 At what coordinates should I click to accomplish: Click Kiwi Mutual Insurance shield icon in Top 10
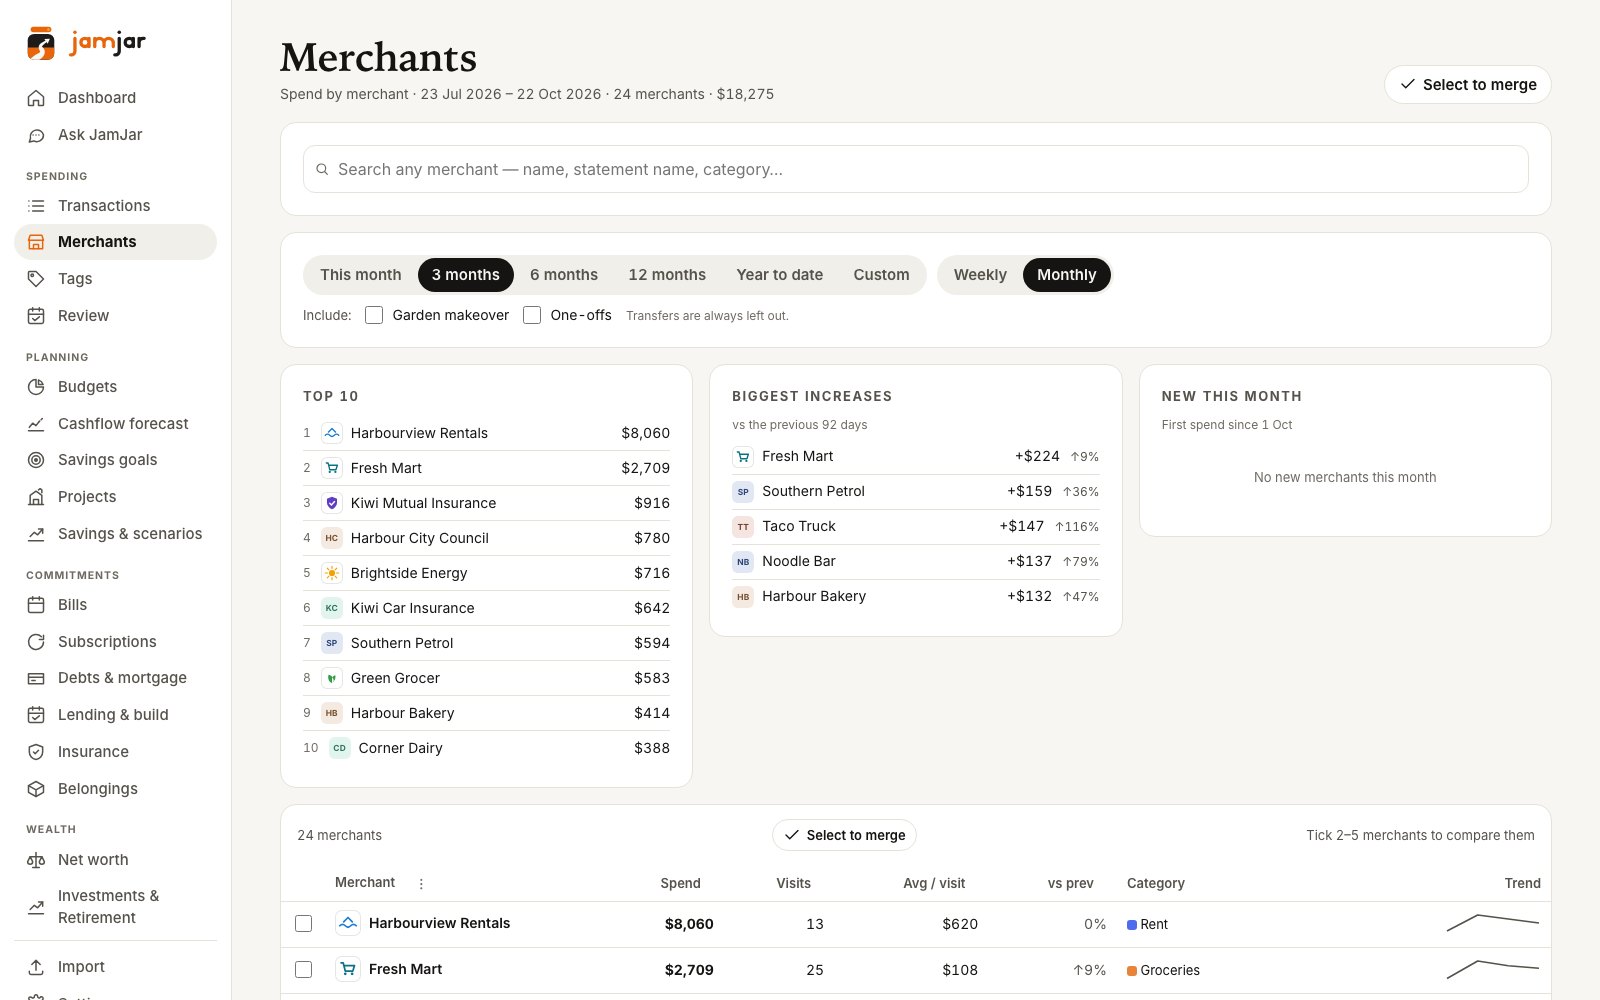pos(332,503)
